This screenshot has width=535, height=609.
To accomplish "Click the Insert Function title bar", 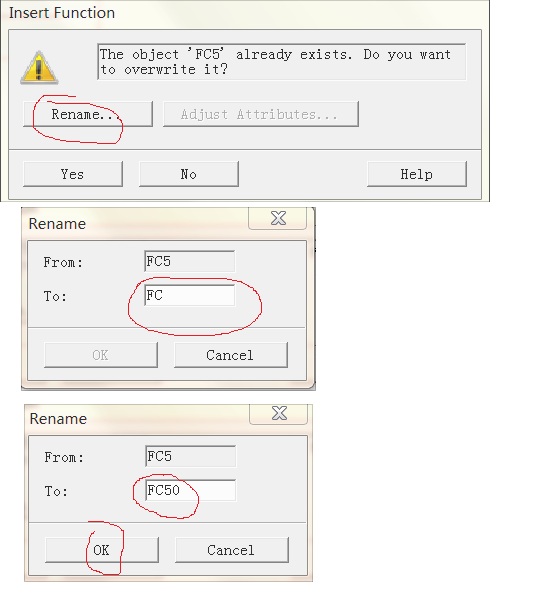I will point(245,13).
